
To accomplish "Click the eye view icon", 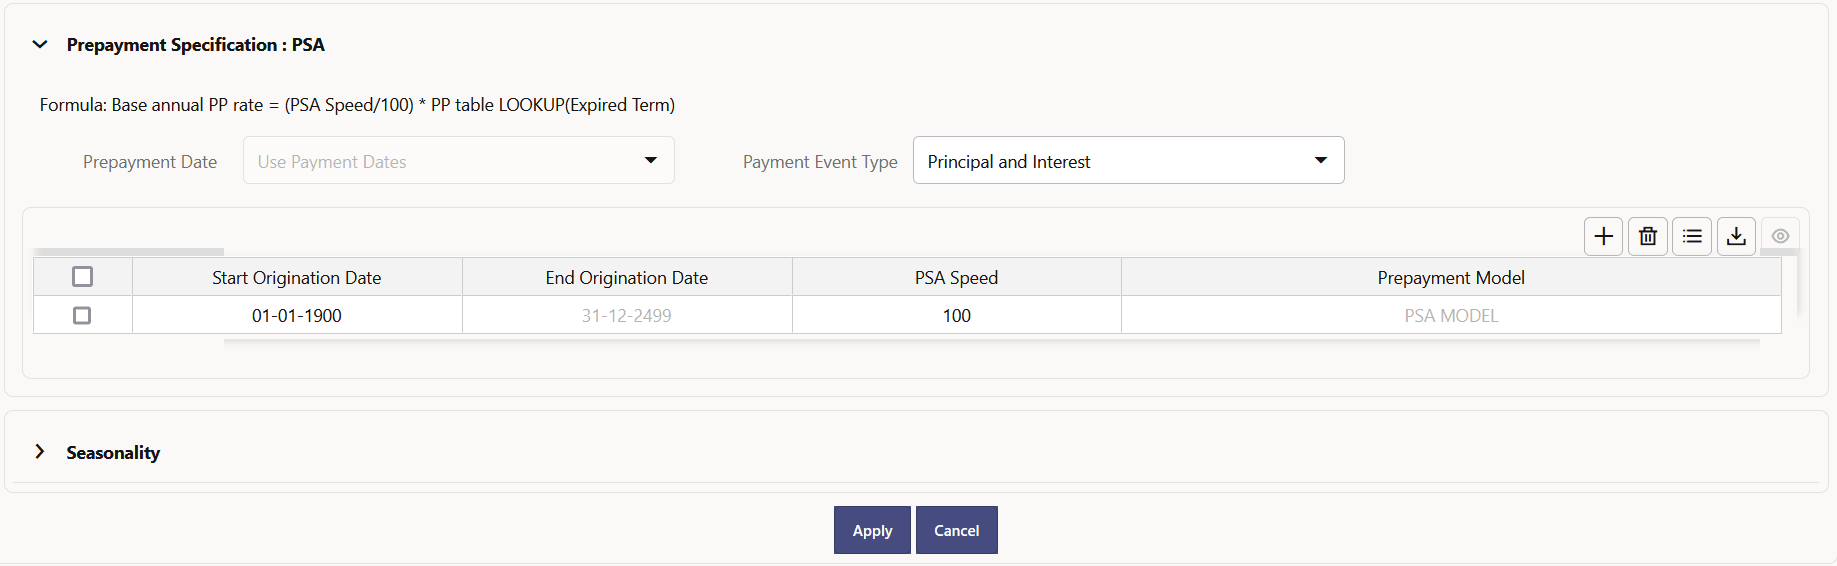I will click(1780, 236).
